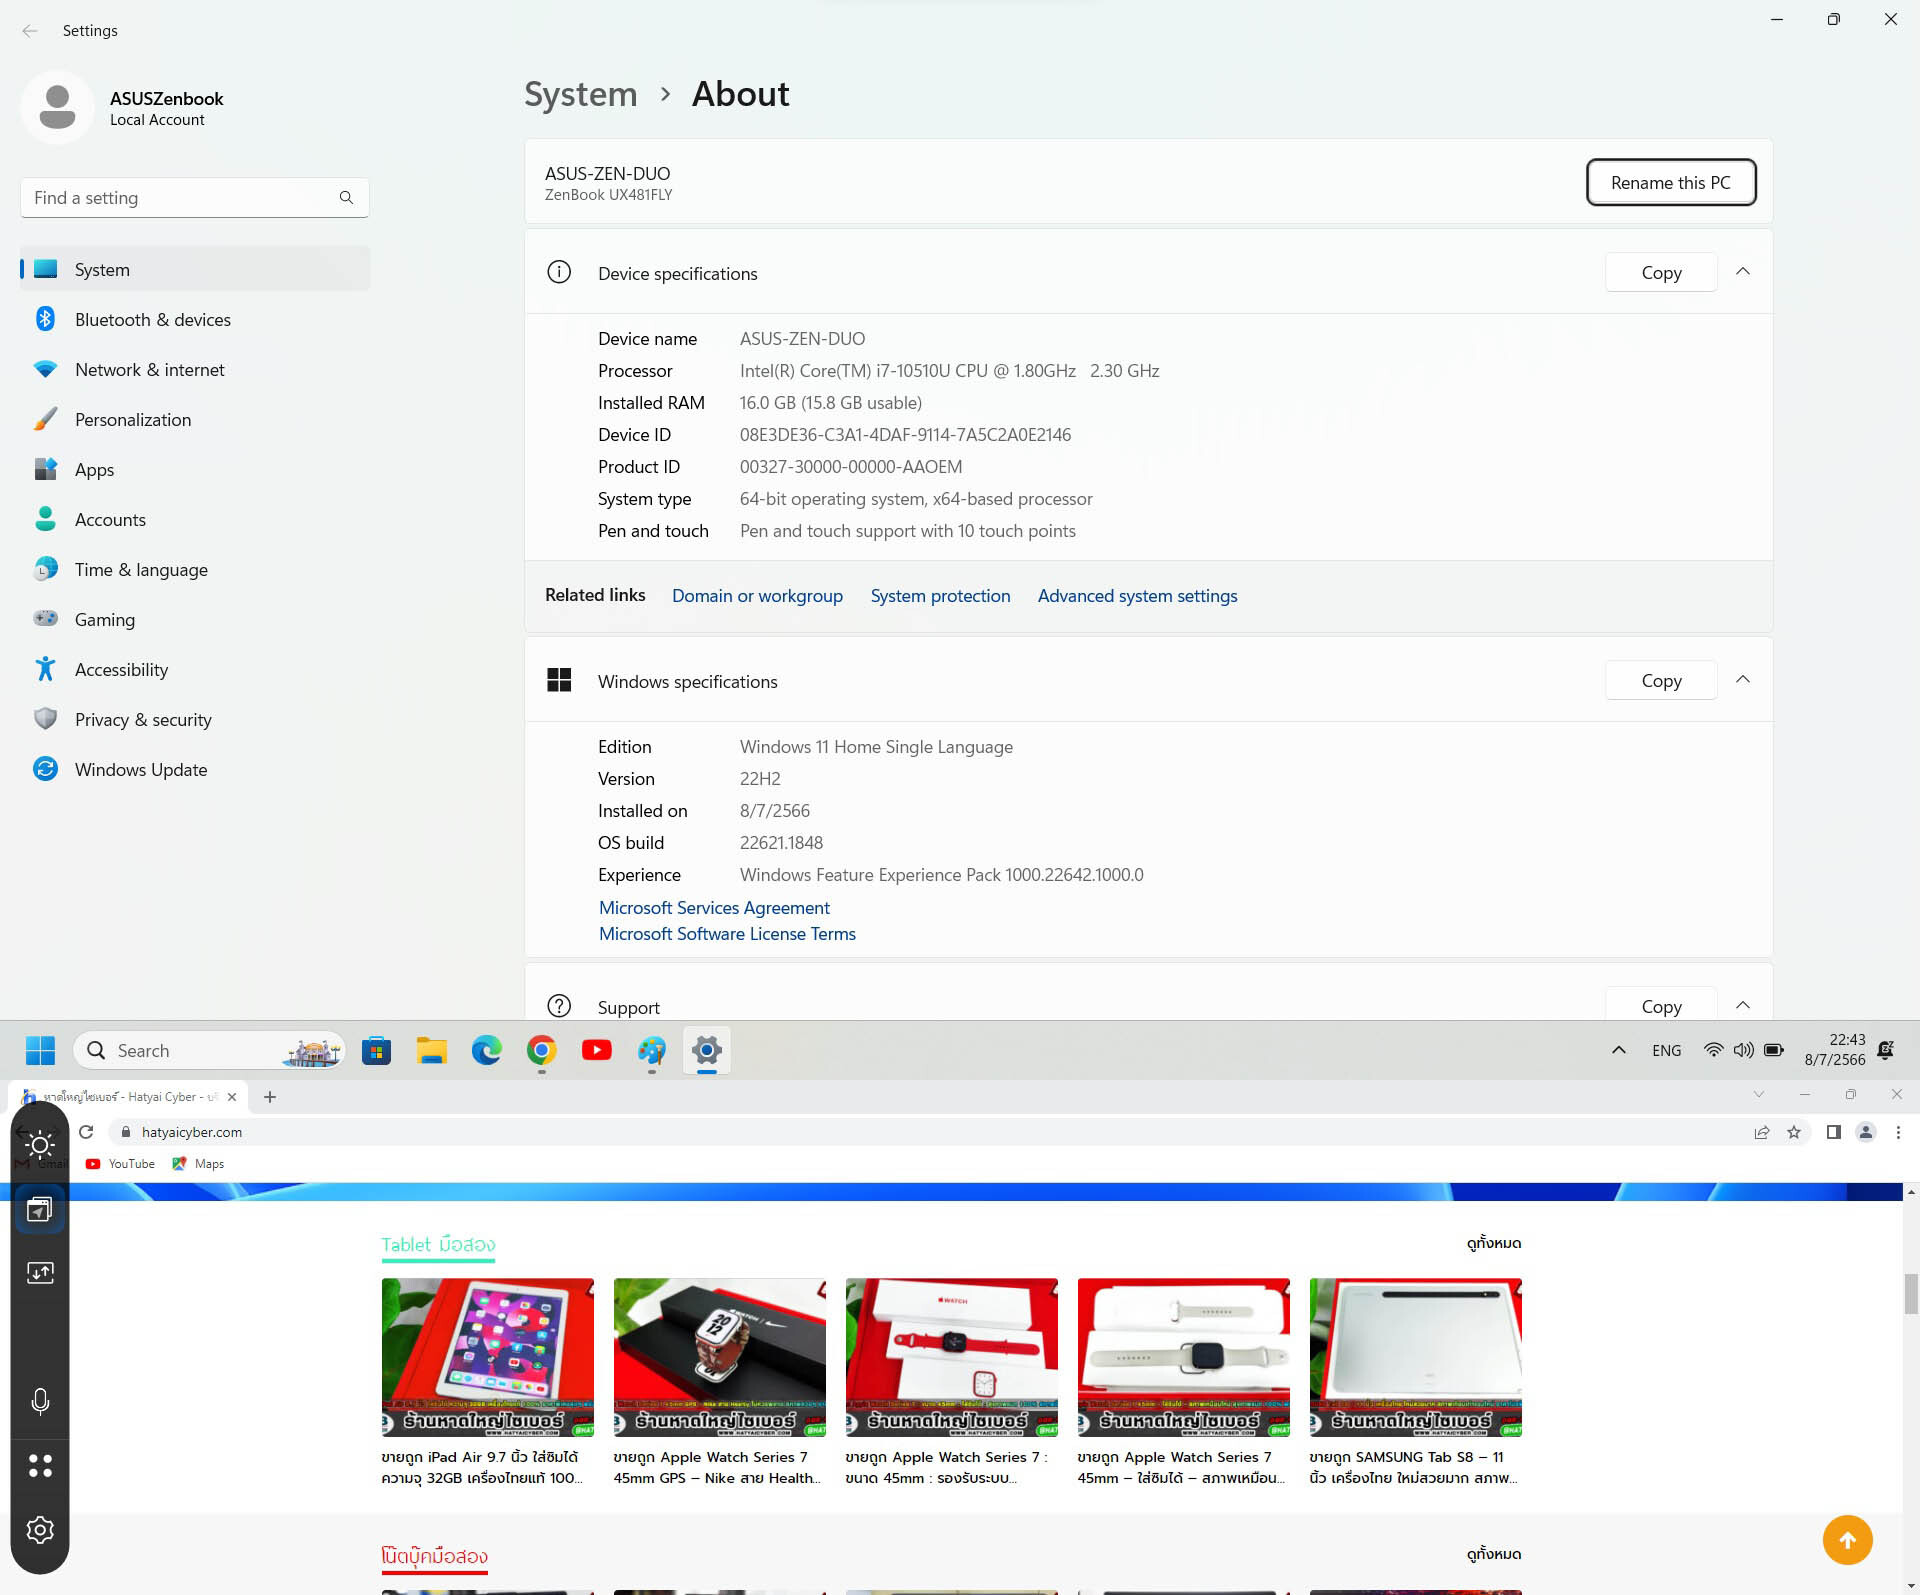This screenshot has height=1595, width=1920.
Task: Click Chrome's share page icon
Action: pyautogui.click(x=1762, y=1132)
